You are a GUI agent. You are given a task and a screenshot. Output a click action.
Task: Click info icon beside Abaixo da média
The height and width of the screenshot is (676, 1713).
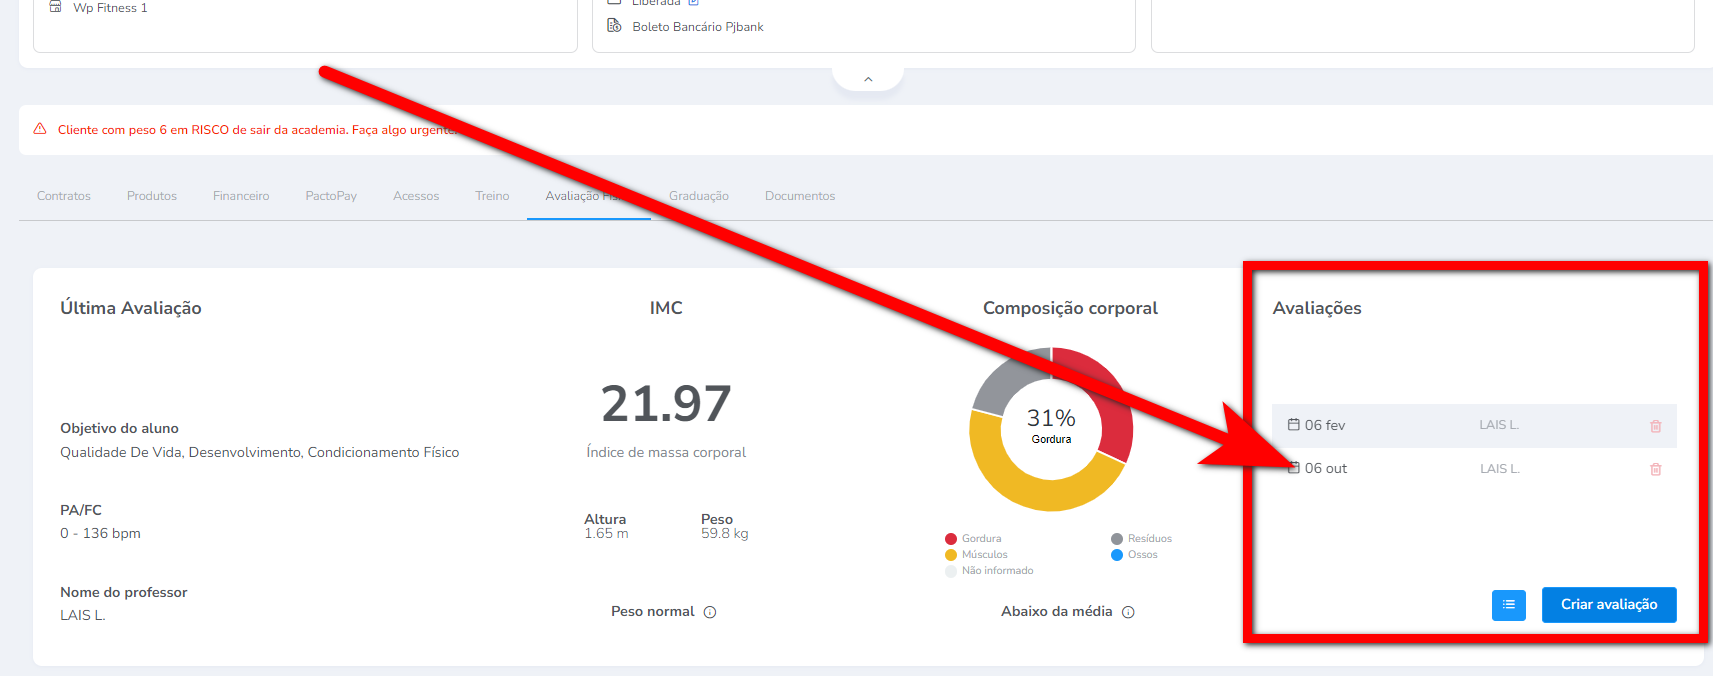tap(1128, 612)
